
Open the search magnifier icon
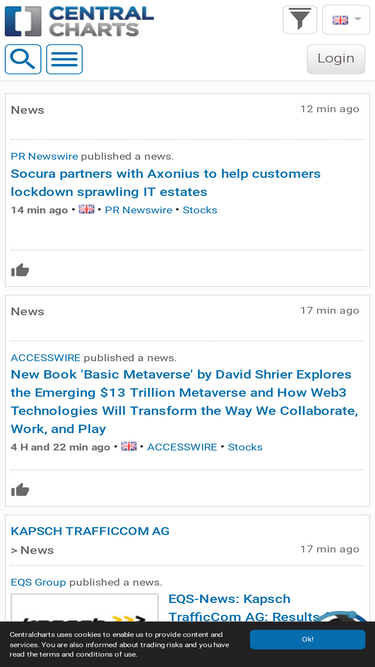(x=23, y=59)
